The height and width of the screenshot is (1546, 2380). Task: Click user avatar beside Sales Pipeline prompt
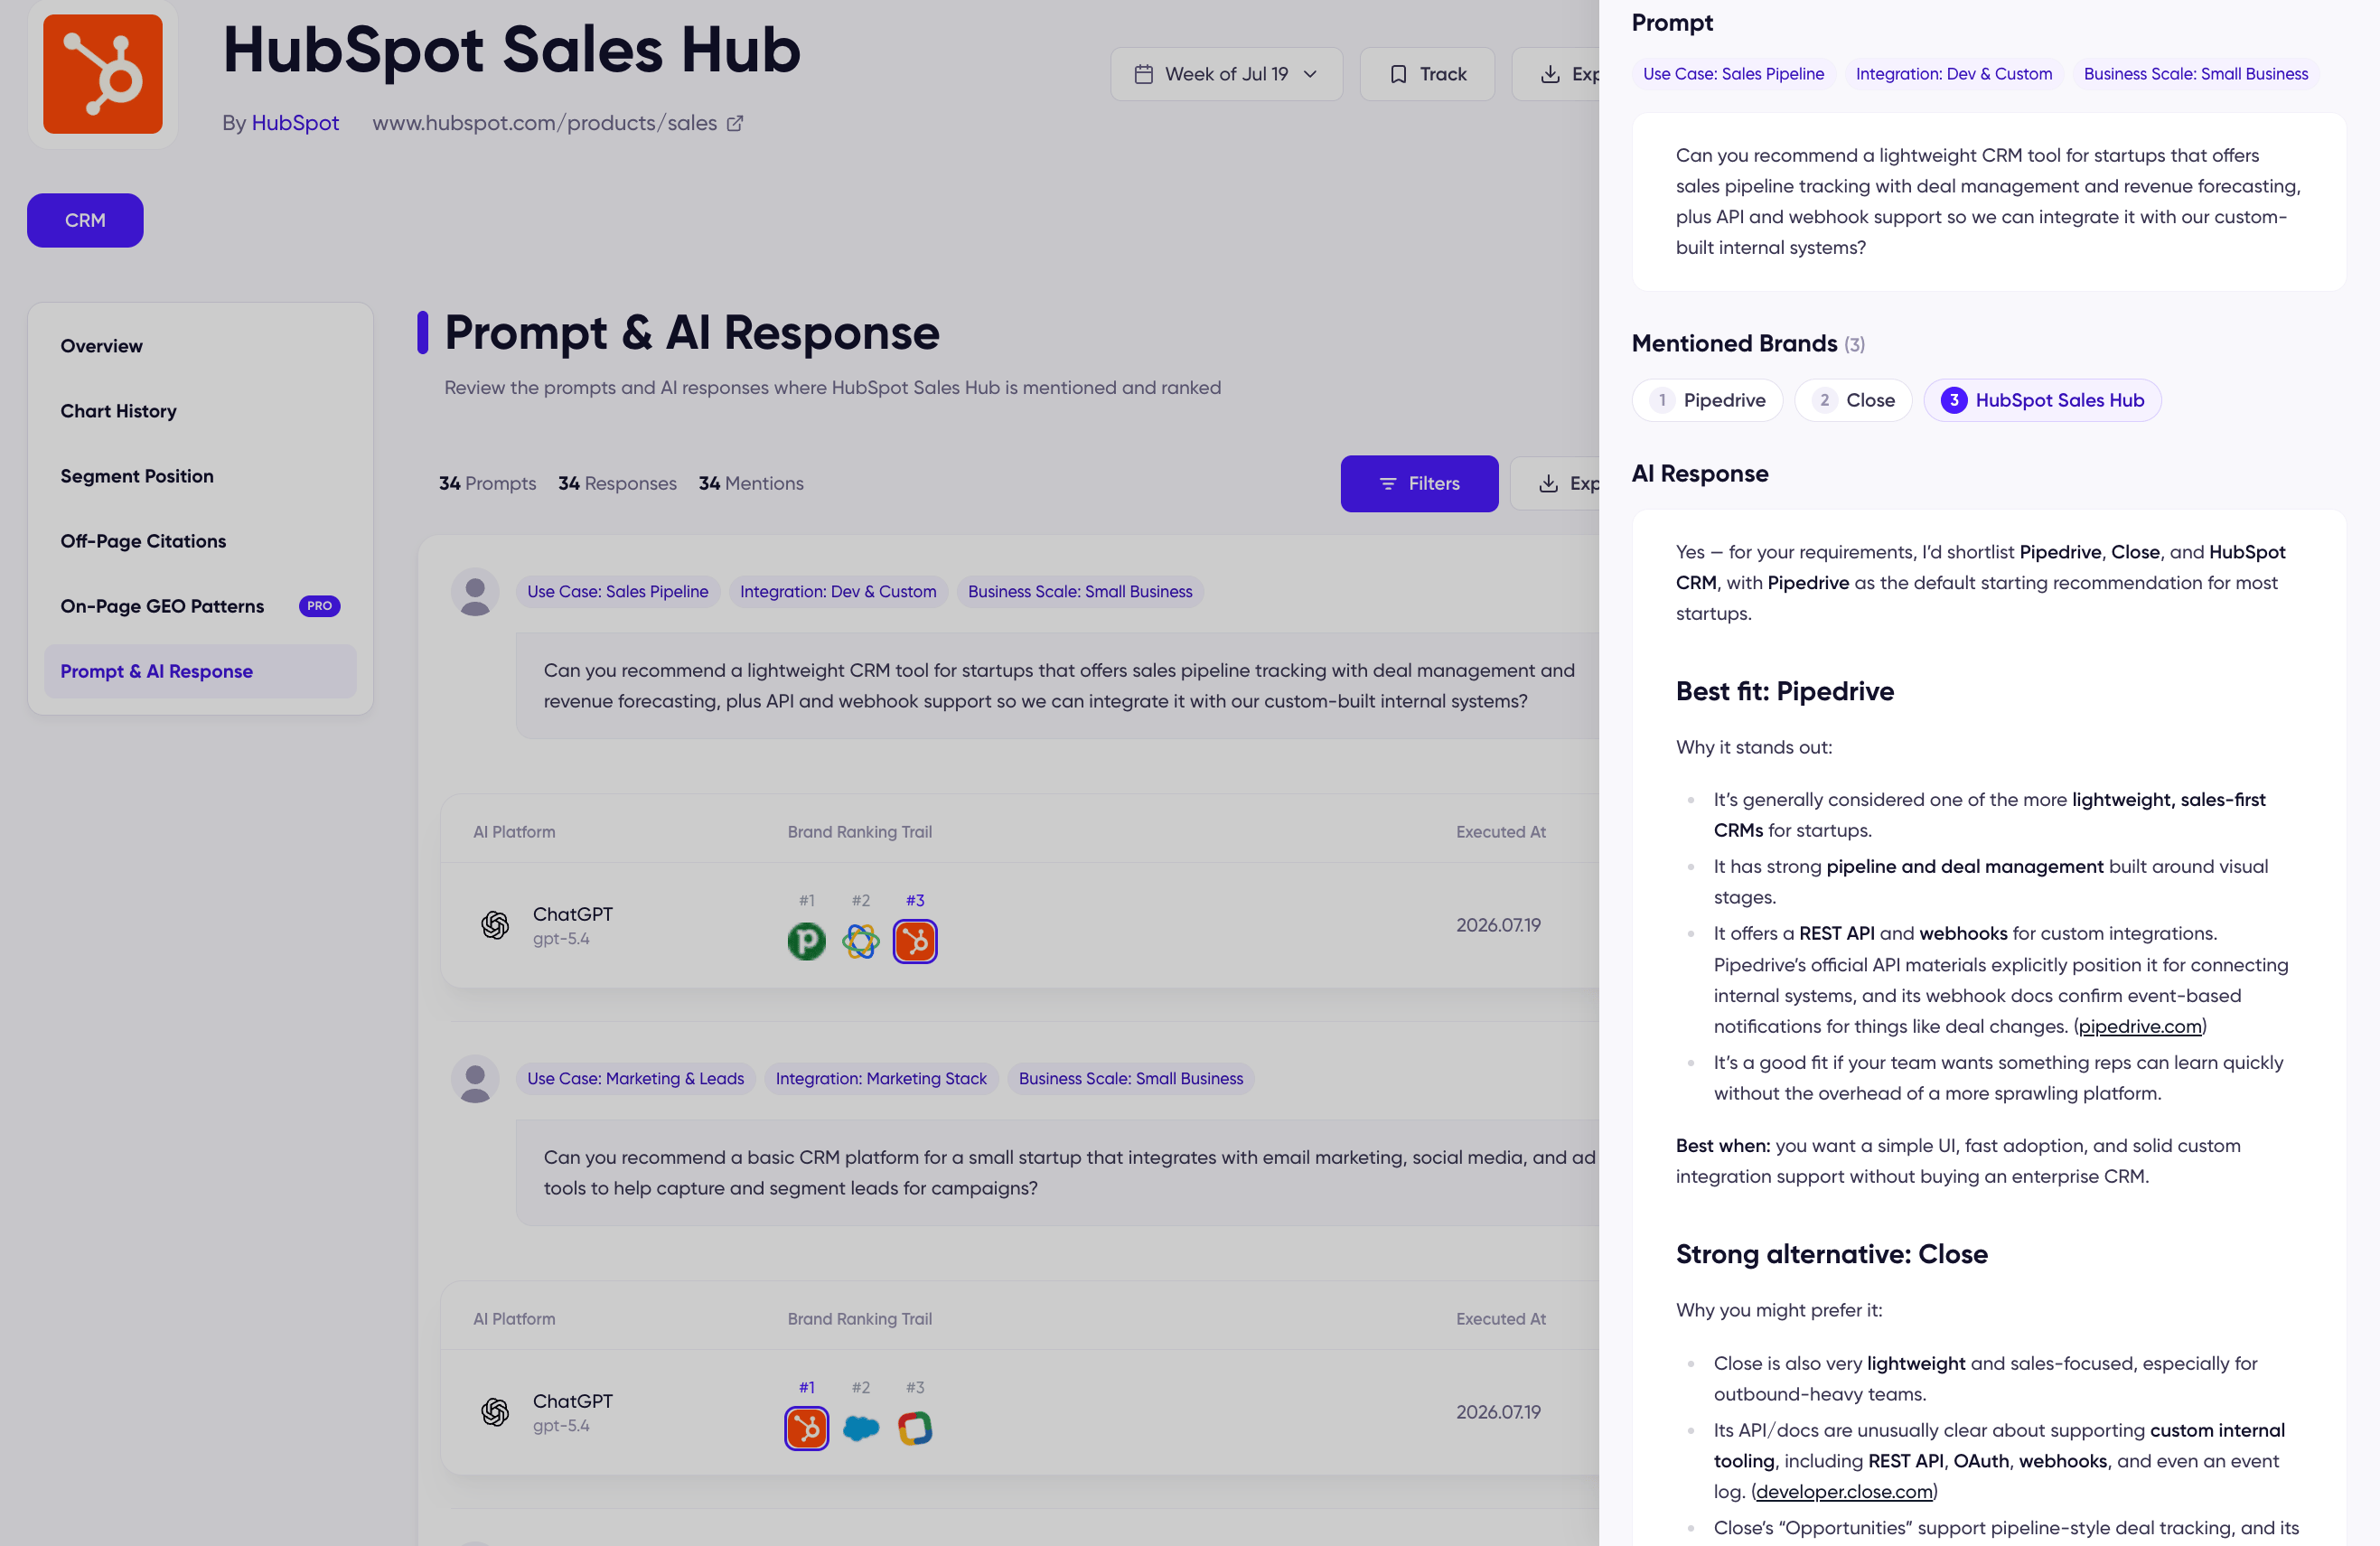(x=475, y=593)
